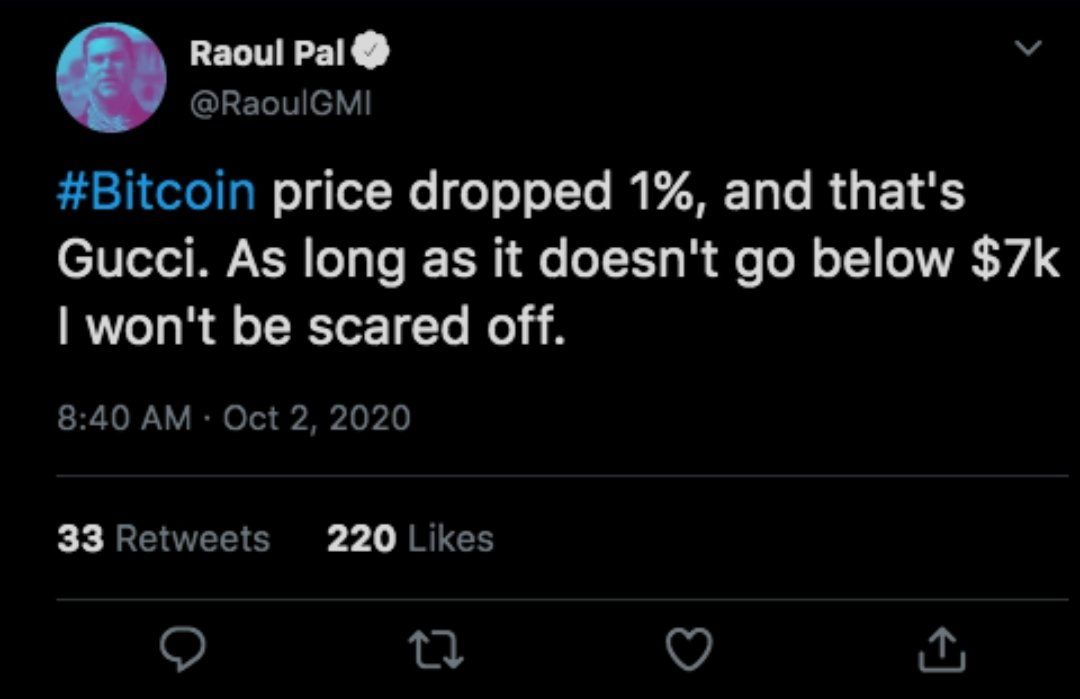Viewport: 1080px width, 699px height.
Task: Expand the tweet options chevron
Action: point(1028,48)
